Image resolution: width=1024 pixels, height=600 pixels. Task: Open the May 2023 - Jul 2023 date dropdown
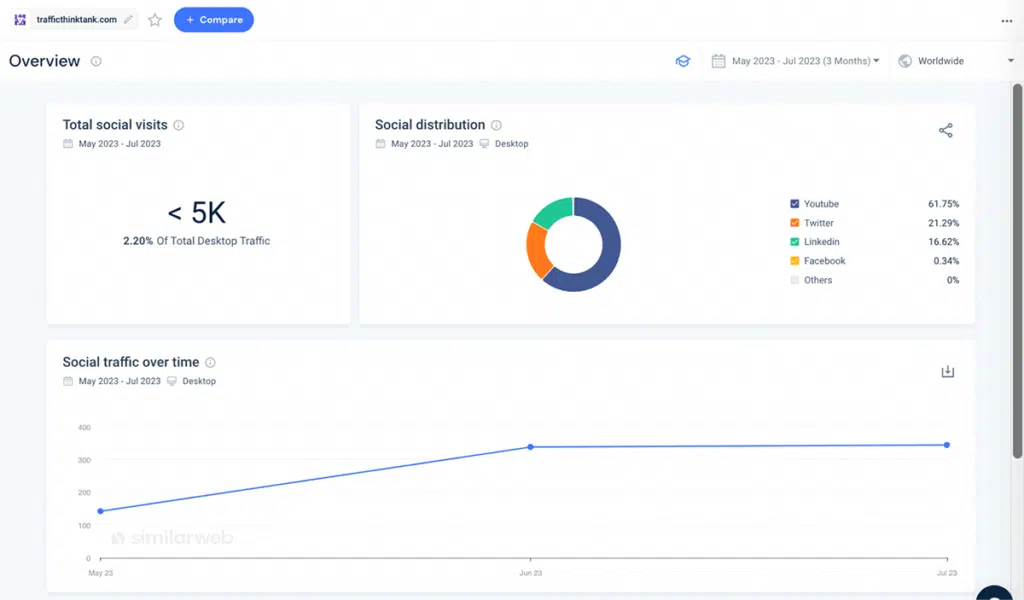[x=795, y=61]
